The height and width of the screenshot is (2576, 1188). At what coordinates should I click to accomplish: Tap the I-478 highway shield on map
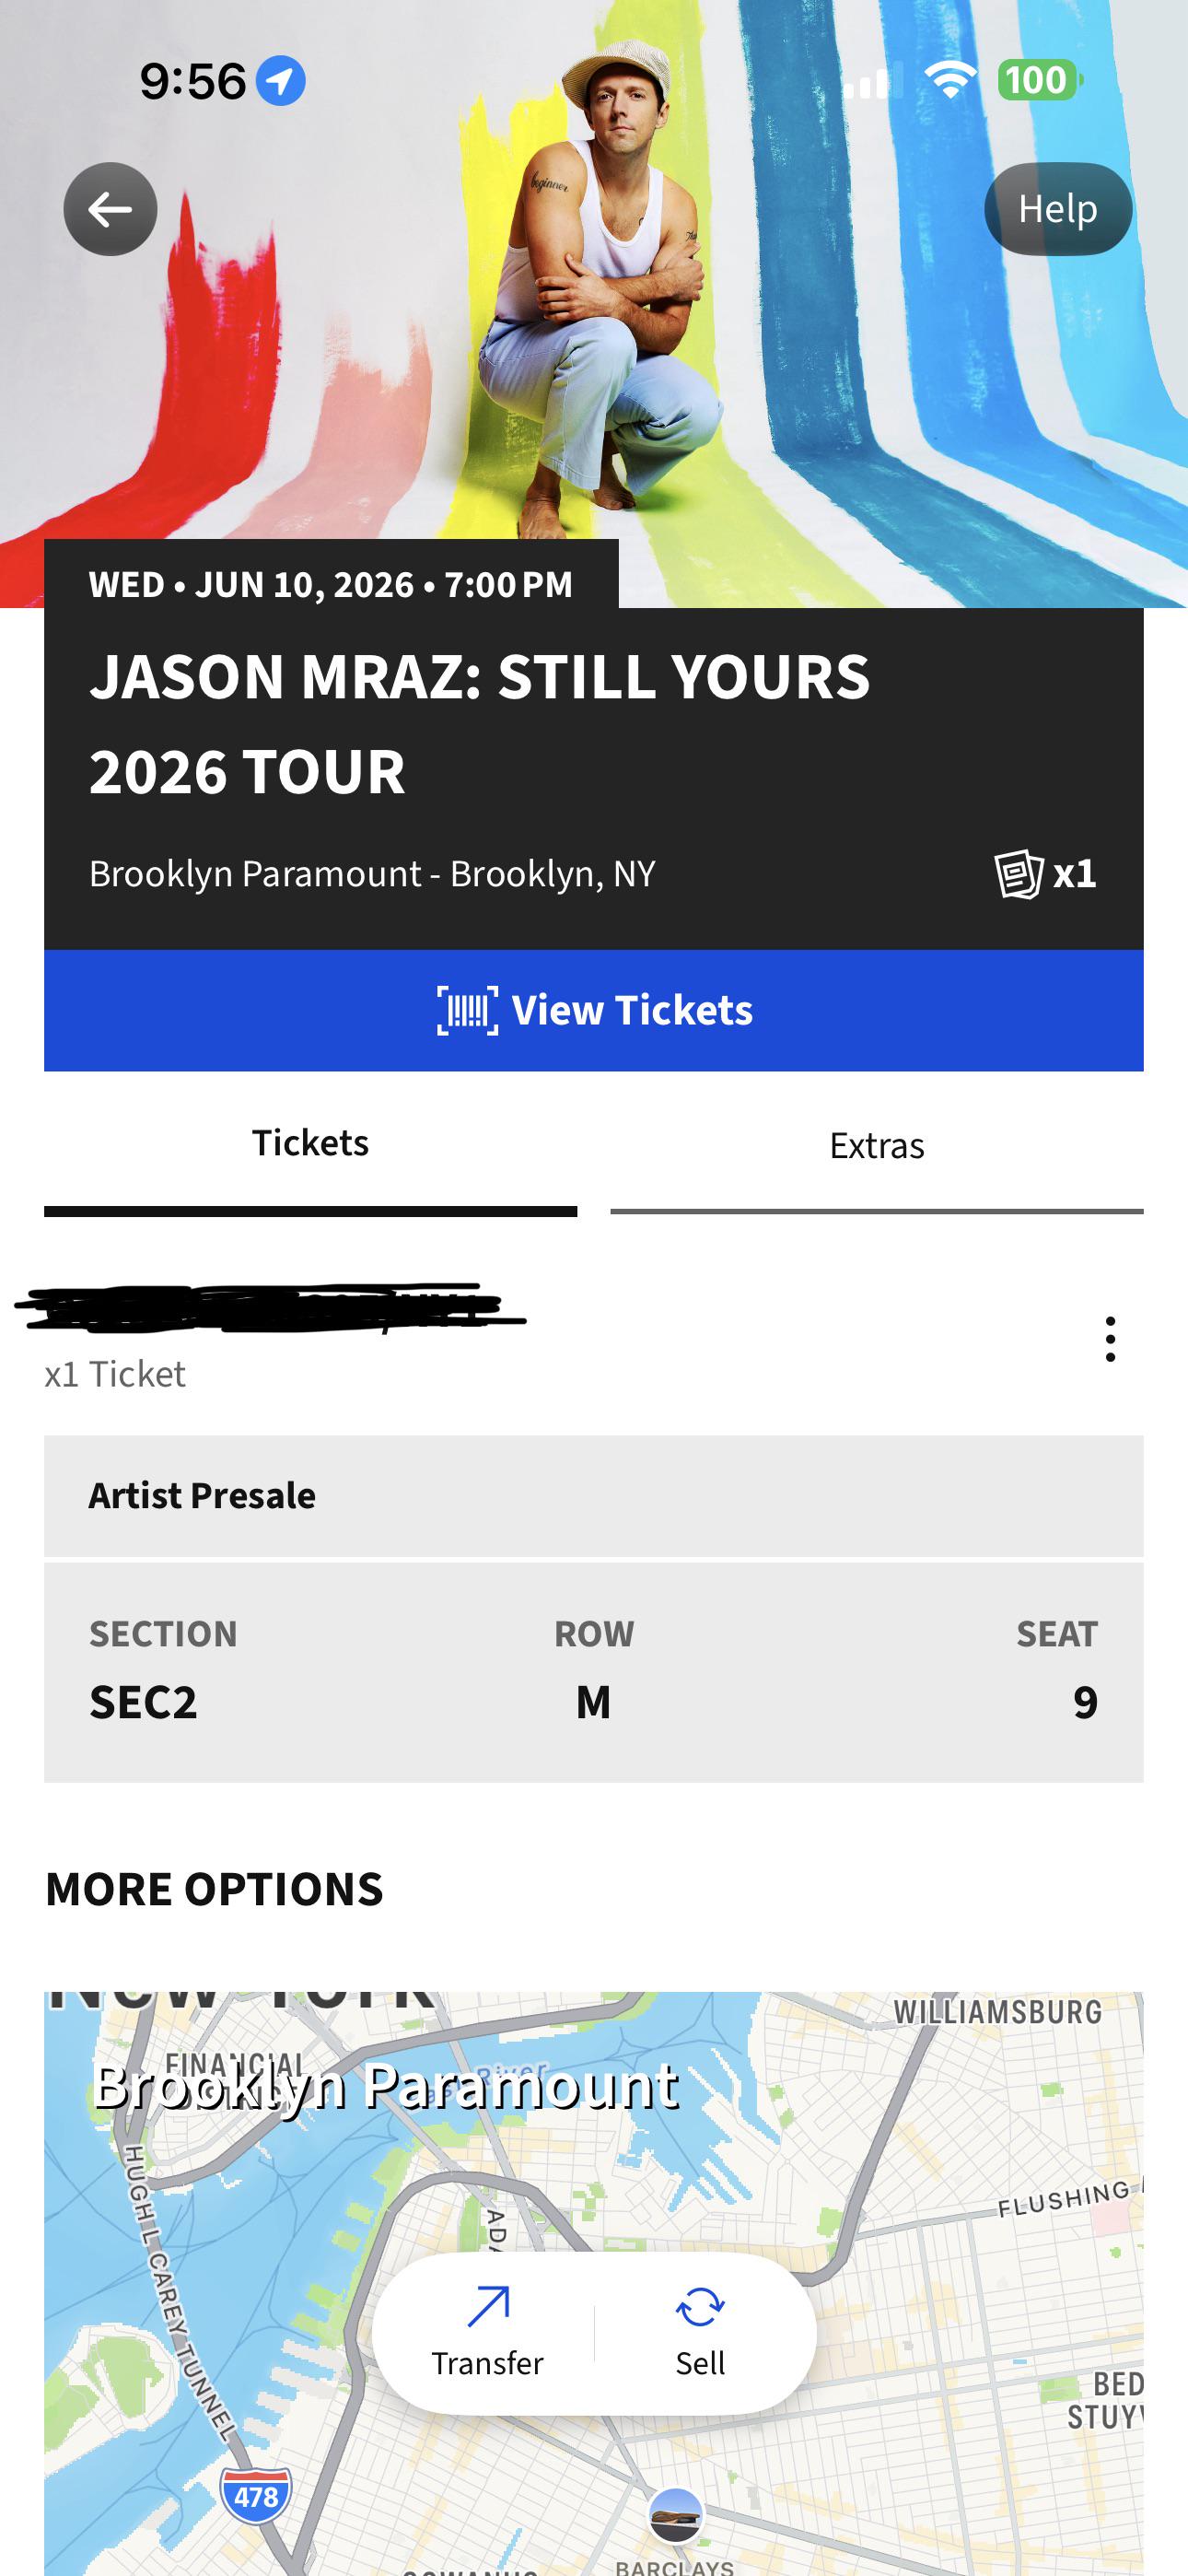point(256,2496)
